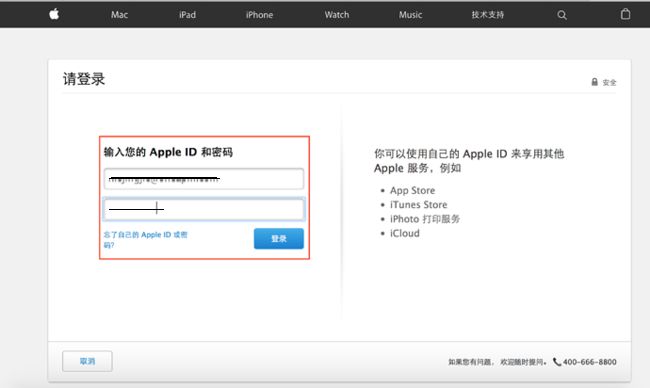The image size is (650, 388).
Task: Click the 输入您的 Apple ID 和密码 heading
Action: coord(168,152)
